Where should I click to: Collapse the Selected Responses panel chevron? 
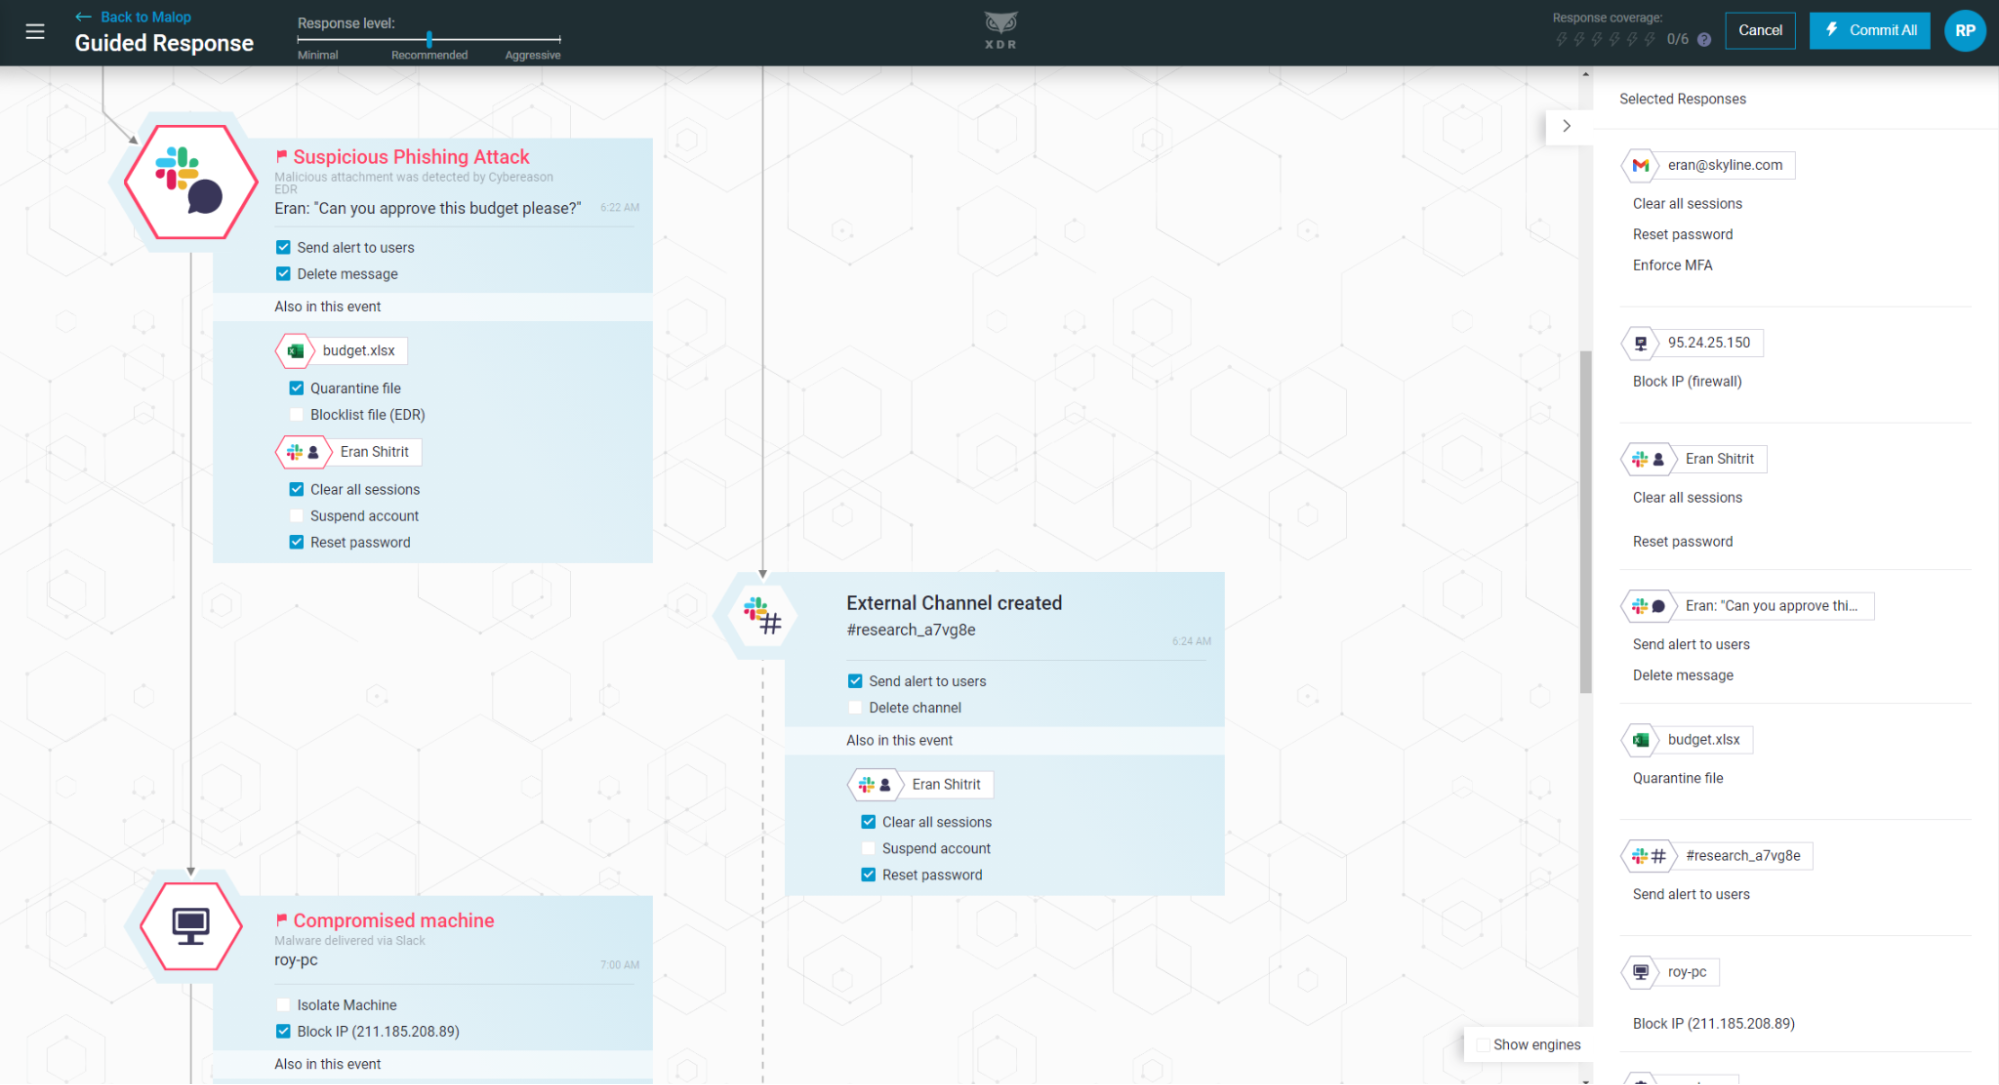[1566, 126]
